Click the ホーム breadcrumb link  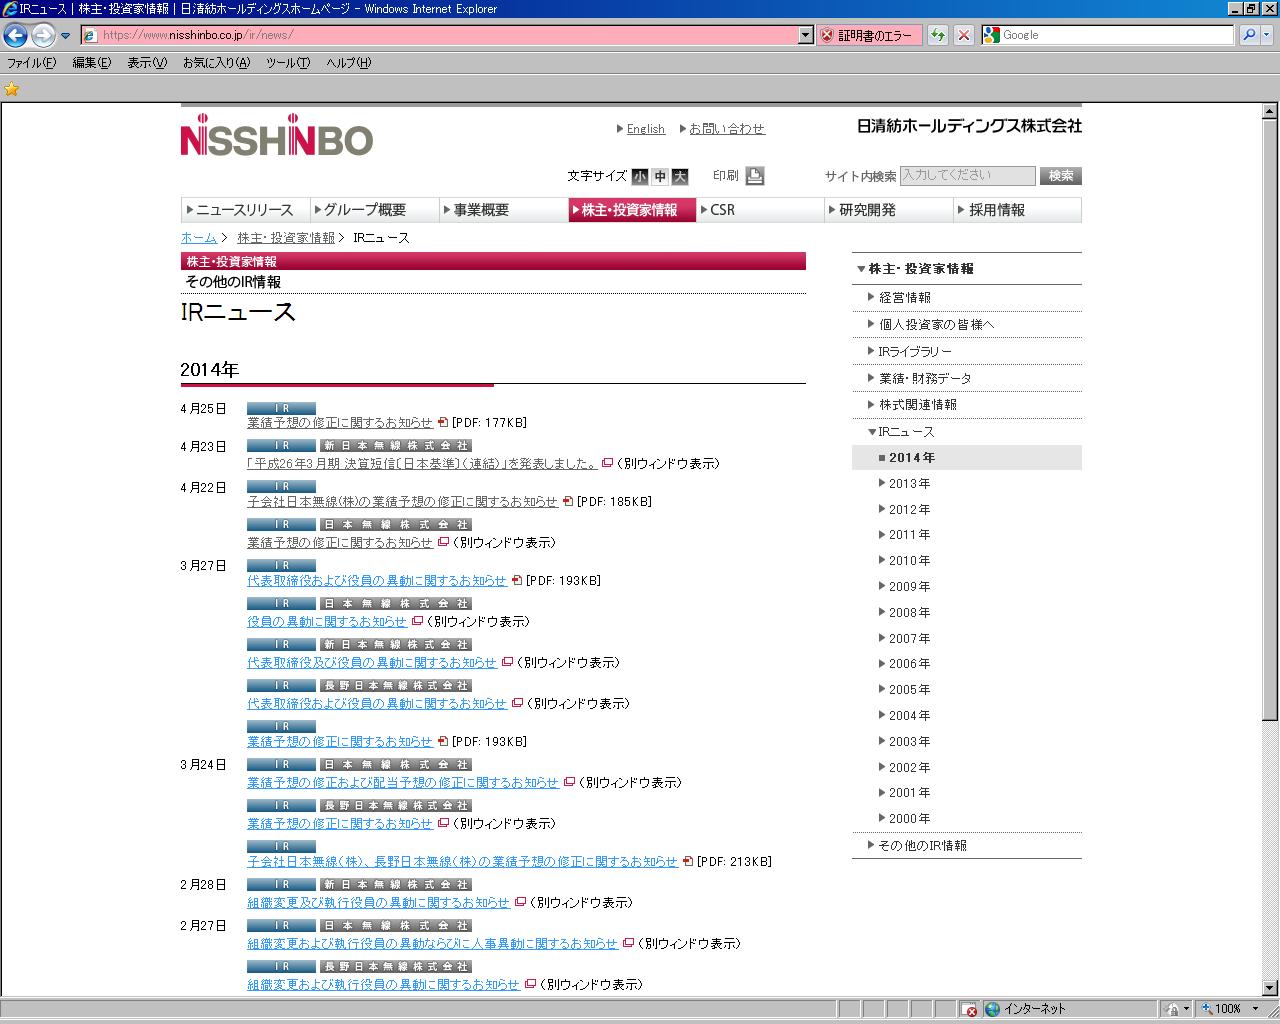tap(199, 238)
